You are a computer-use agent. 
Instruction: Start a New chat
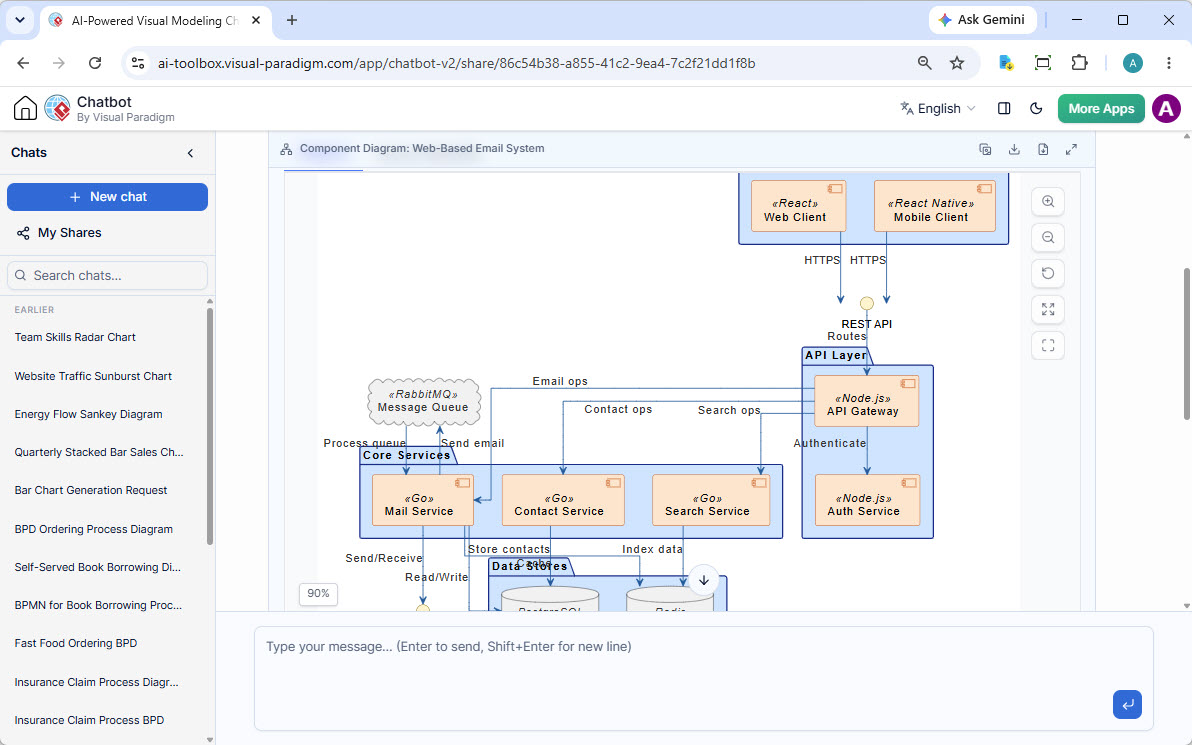107,197
